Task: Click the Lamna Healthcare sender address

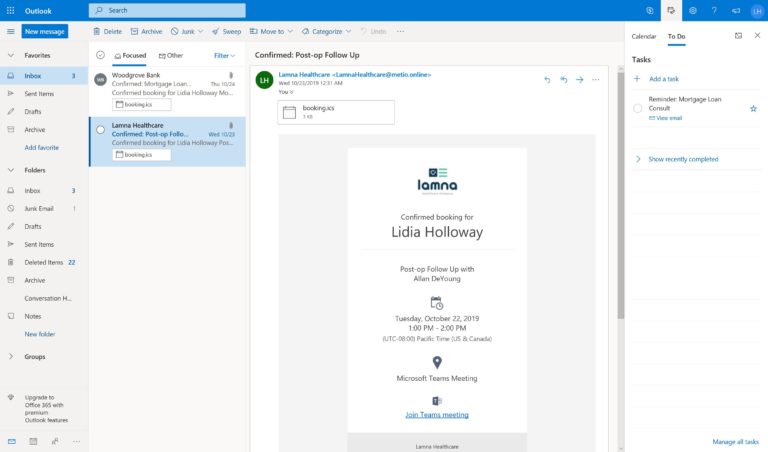Action: coord(355,74)
